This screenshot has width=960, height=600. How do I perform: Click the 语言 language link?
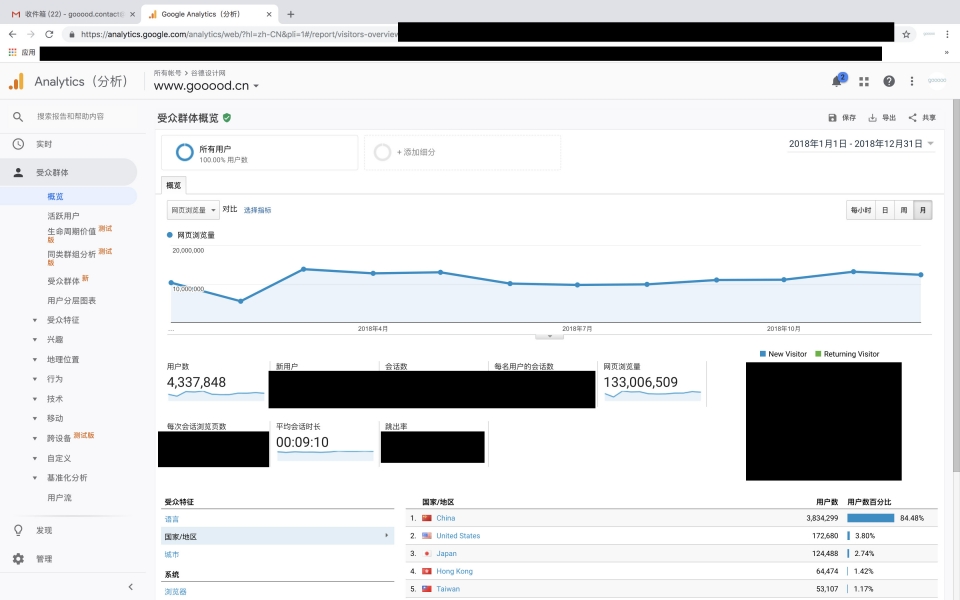point(172,519)
